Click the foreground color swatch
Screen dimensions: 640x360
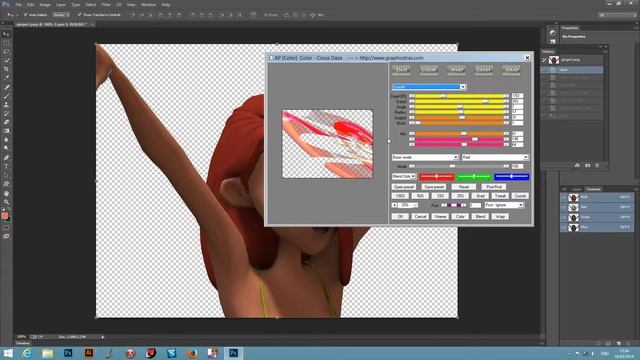[4, 216]
